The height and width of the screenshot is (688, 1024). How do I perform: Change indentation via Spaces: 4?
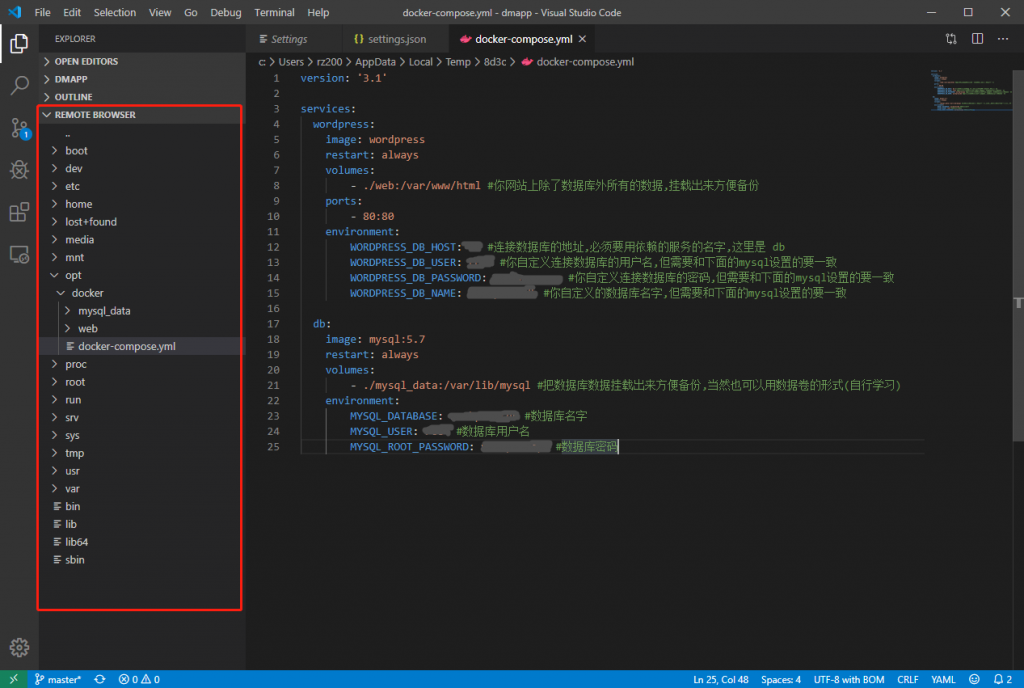click(x=780, y=680)
